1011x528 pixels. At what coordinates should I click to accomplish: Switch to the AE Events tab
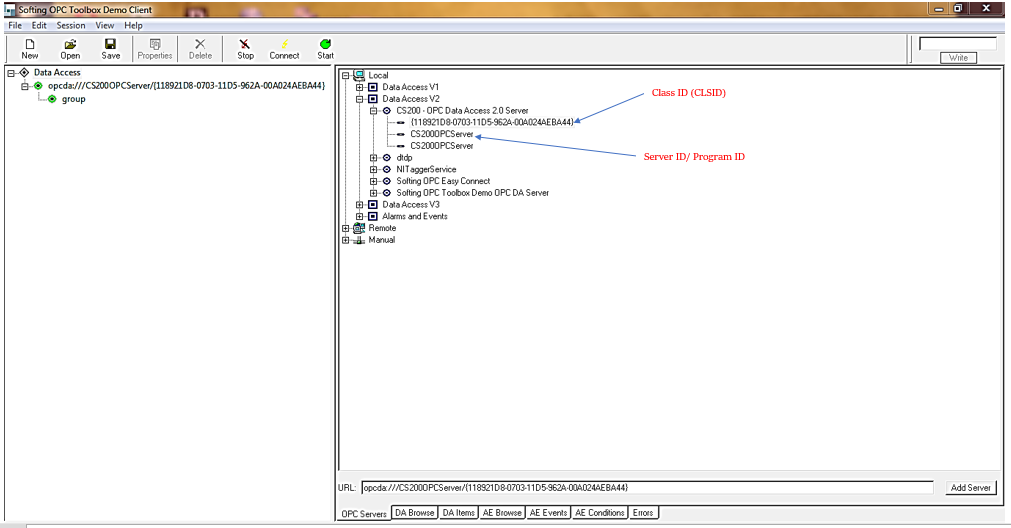click(x=548, y=513)
